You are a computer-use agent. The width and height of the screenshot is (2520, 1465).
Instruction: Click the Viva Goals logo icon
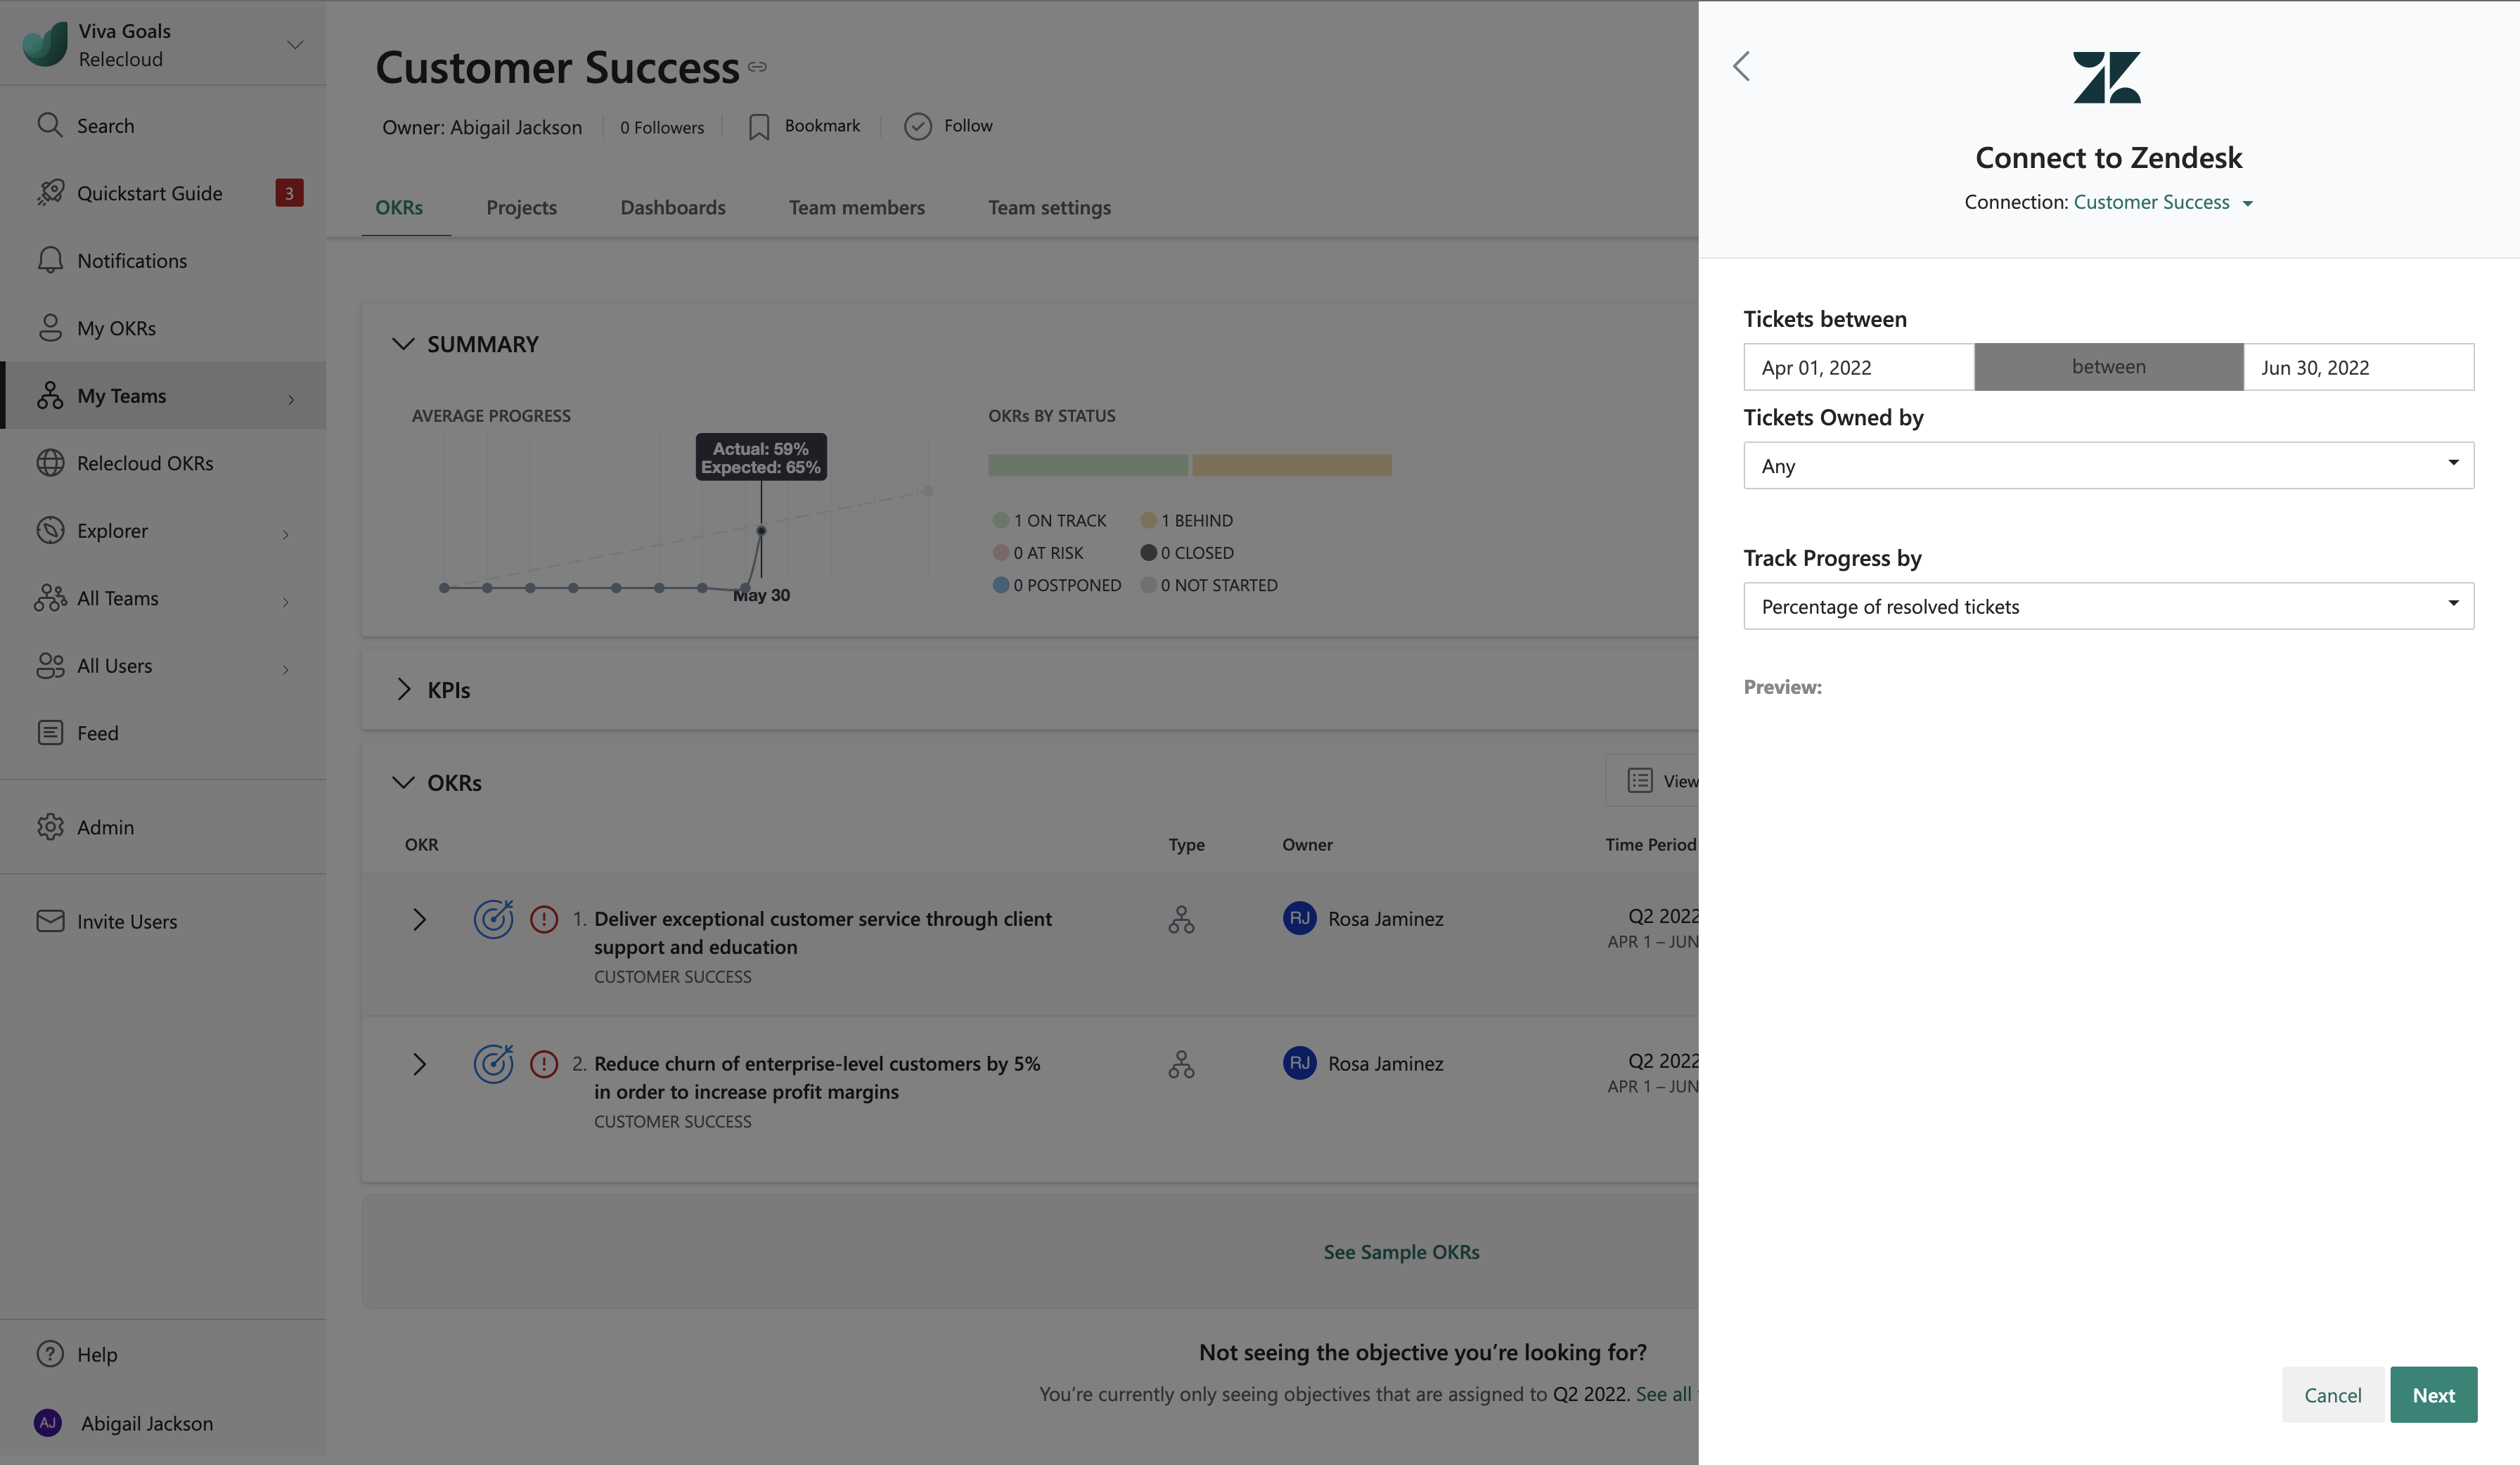(45, 44)
